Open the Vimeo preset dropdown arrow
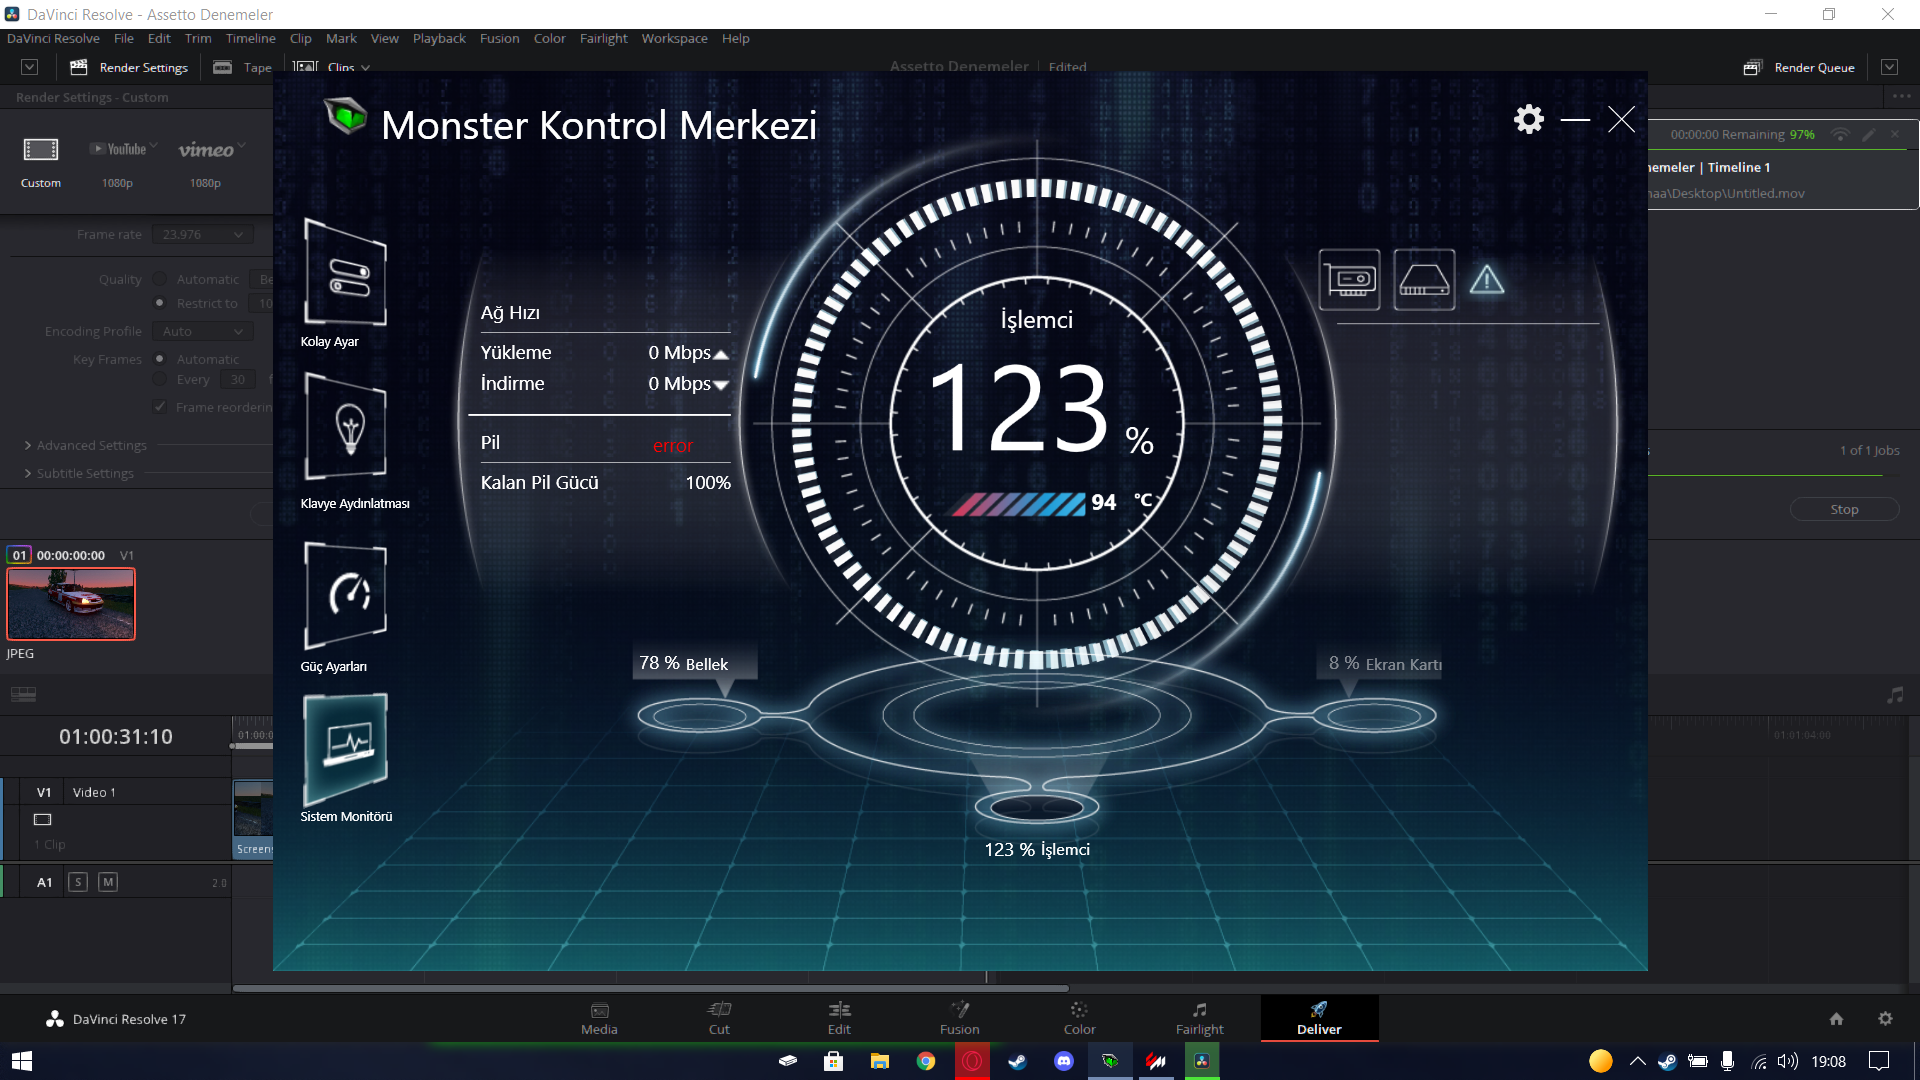This screenshot has width=1920, height=1080. pyautogui.click(x=241, y=147)
